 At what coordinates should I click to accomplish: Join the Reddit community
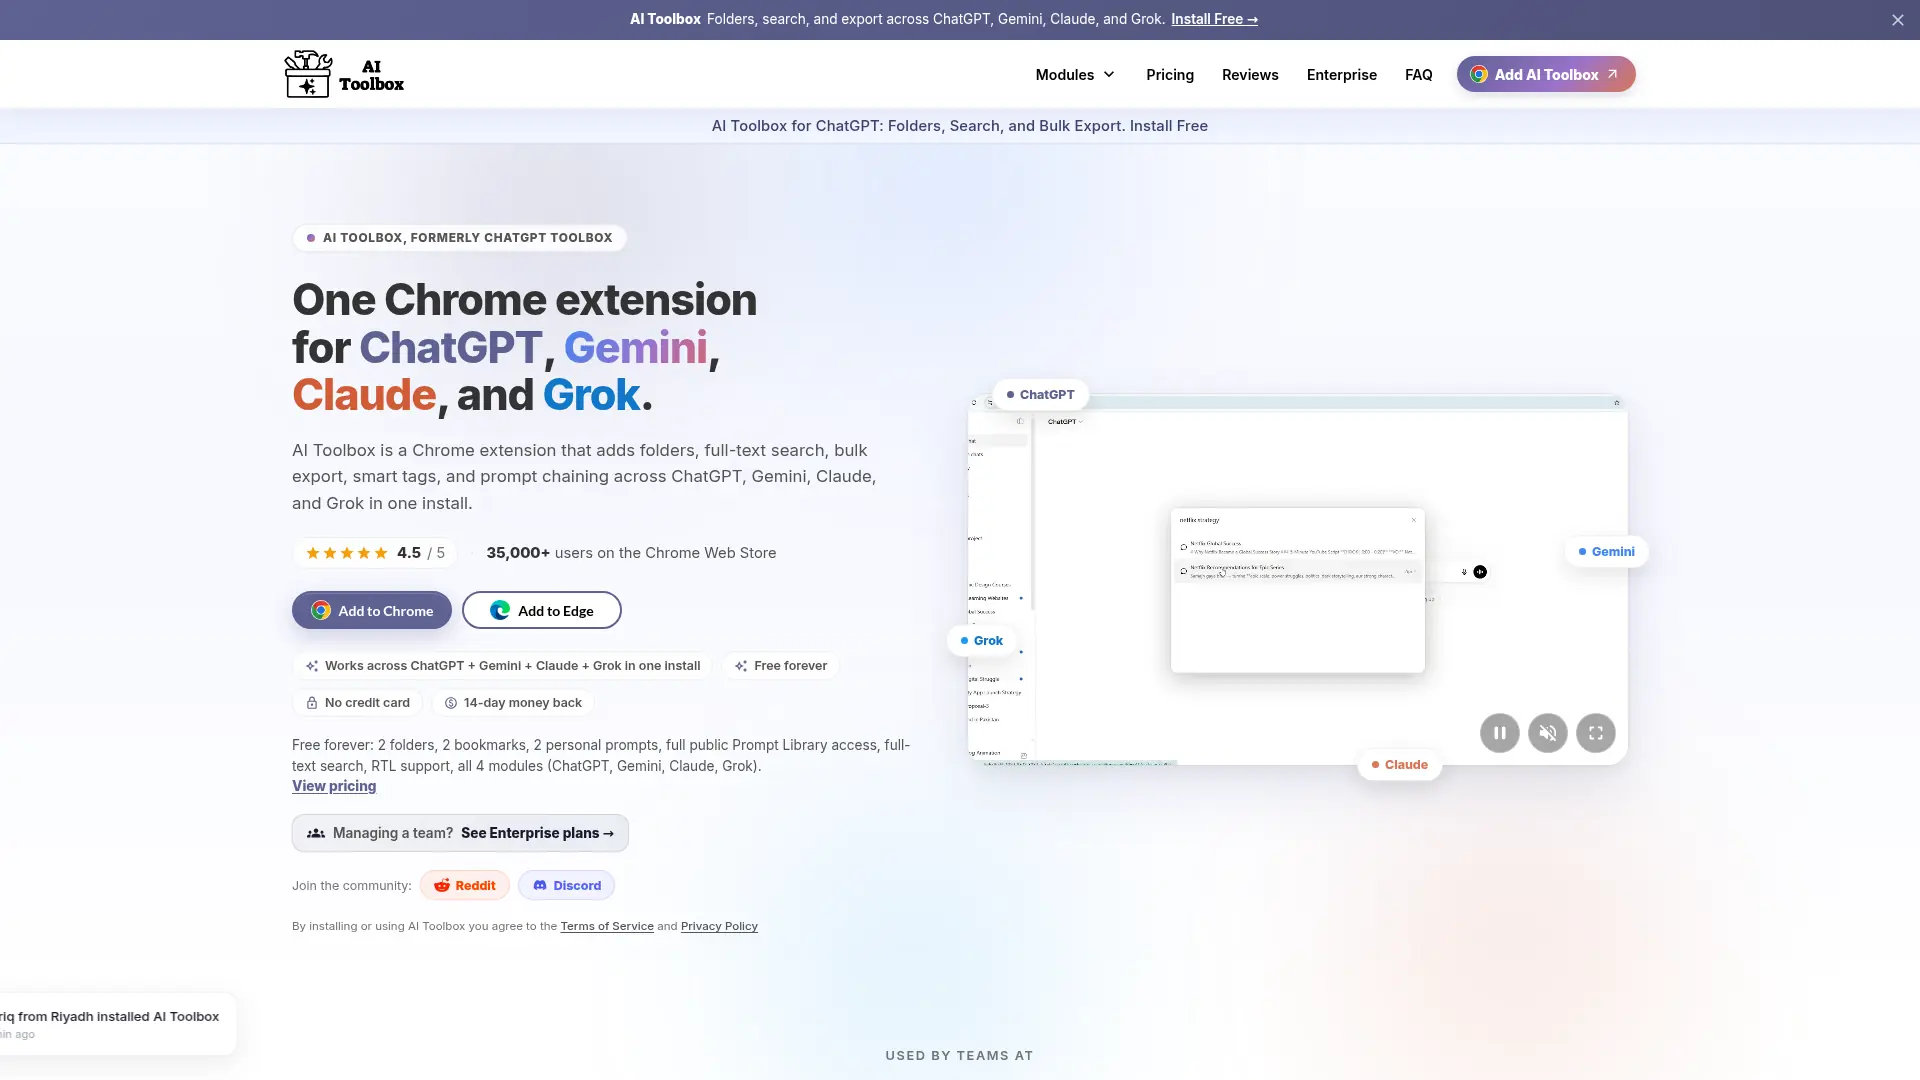(x=465, y=885)
